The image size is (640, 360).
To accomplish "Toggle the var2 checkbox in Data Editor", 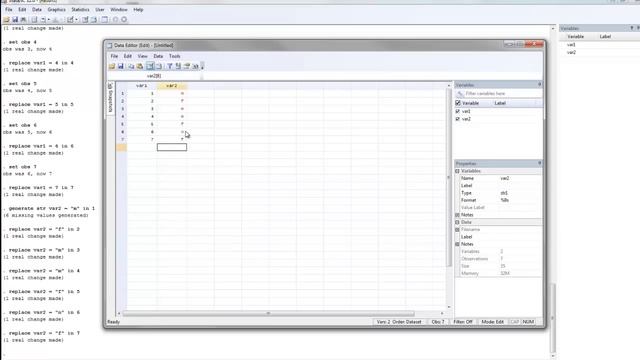I will (458, 119).
